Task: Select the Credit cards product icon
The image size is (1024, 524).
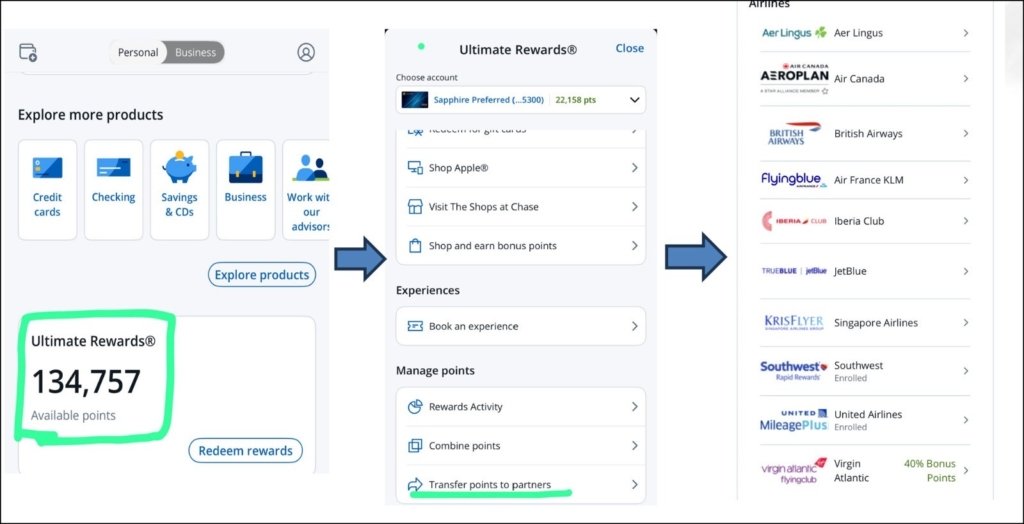Action: click(47, 168)
